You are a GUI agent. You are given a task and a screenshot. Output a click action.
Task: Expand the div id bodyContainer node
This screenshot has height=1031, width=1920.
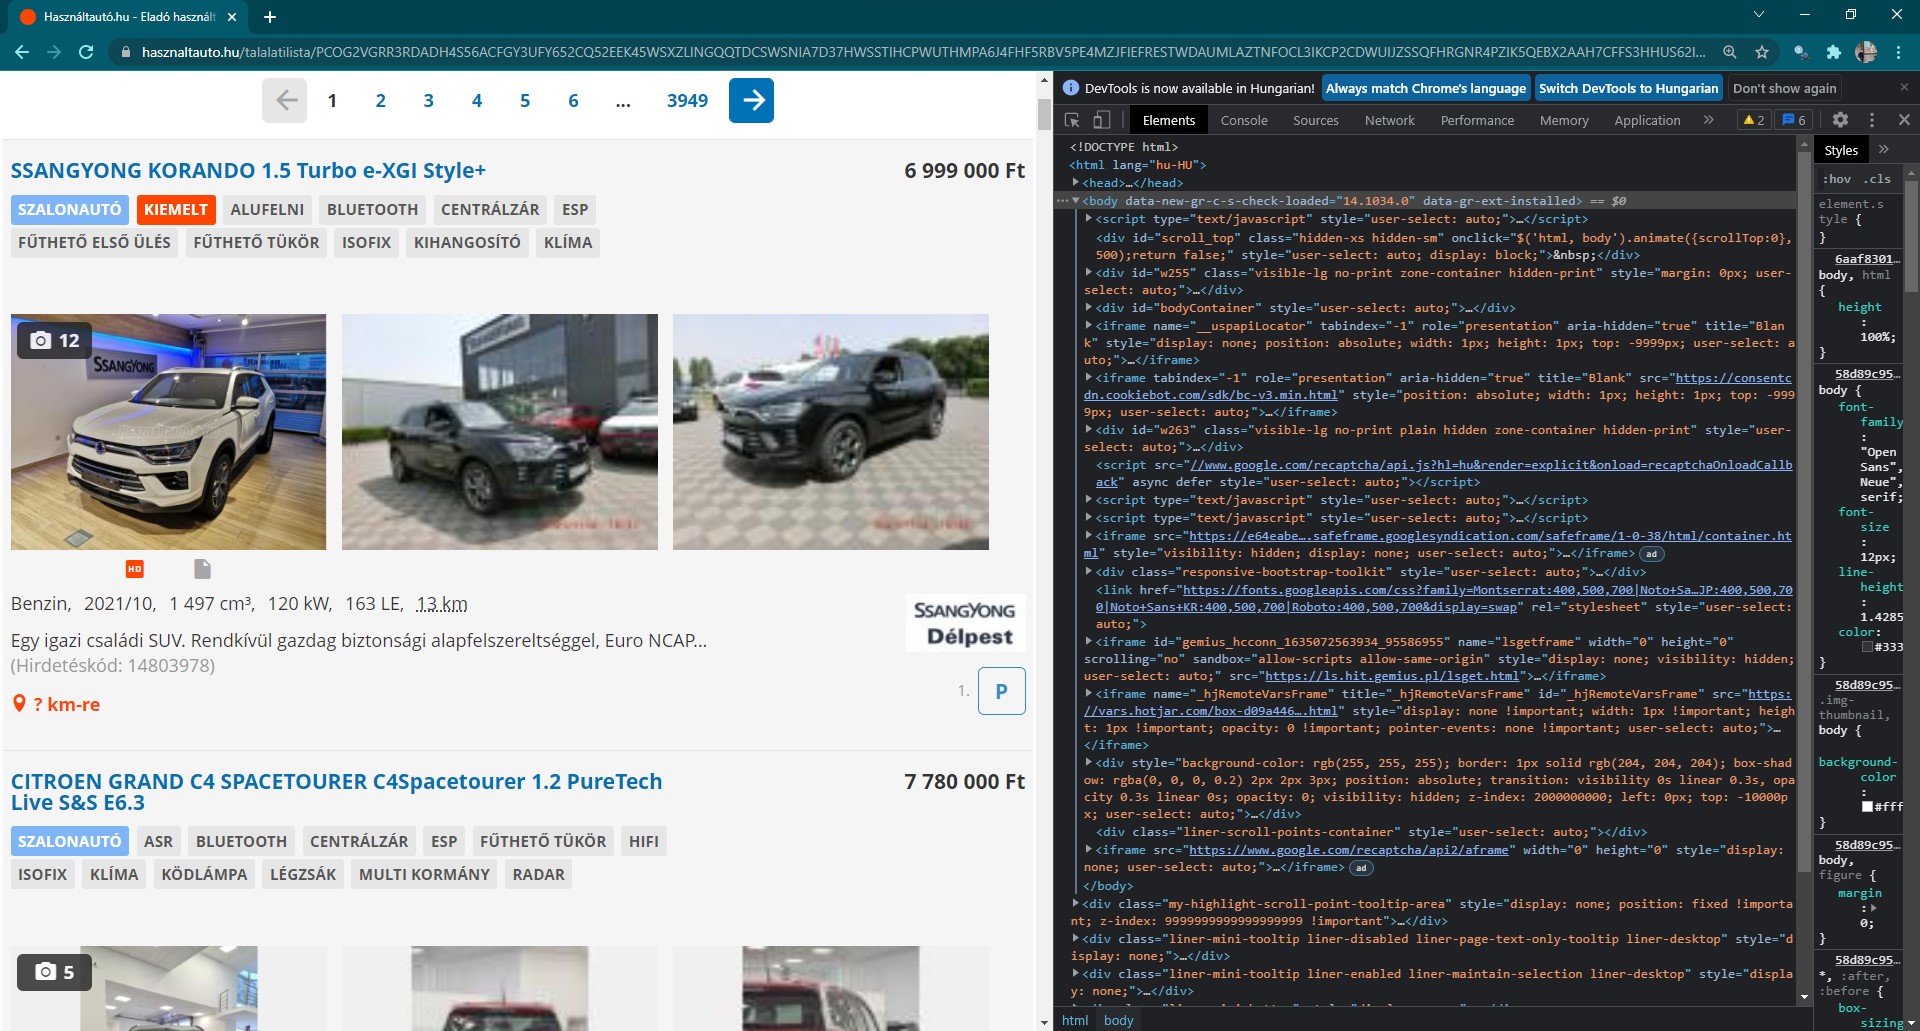(1089, 308)
